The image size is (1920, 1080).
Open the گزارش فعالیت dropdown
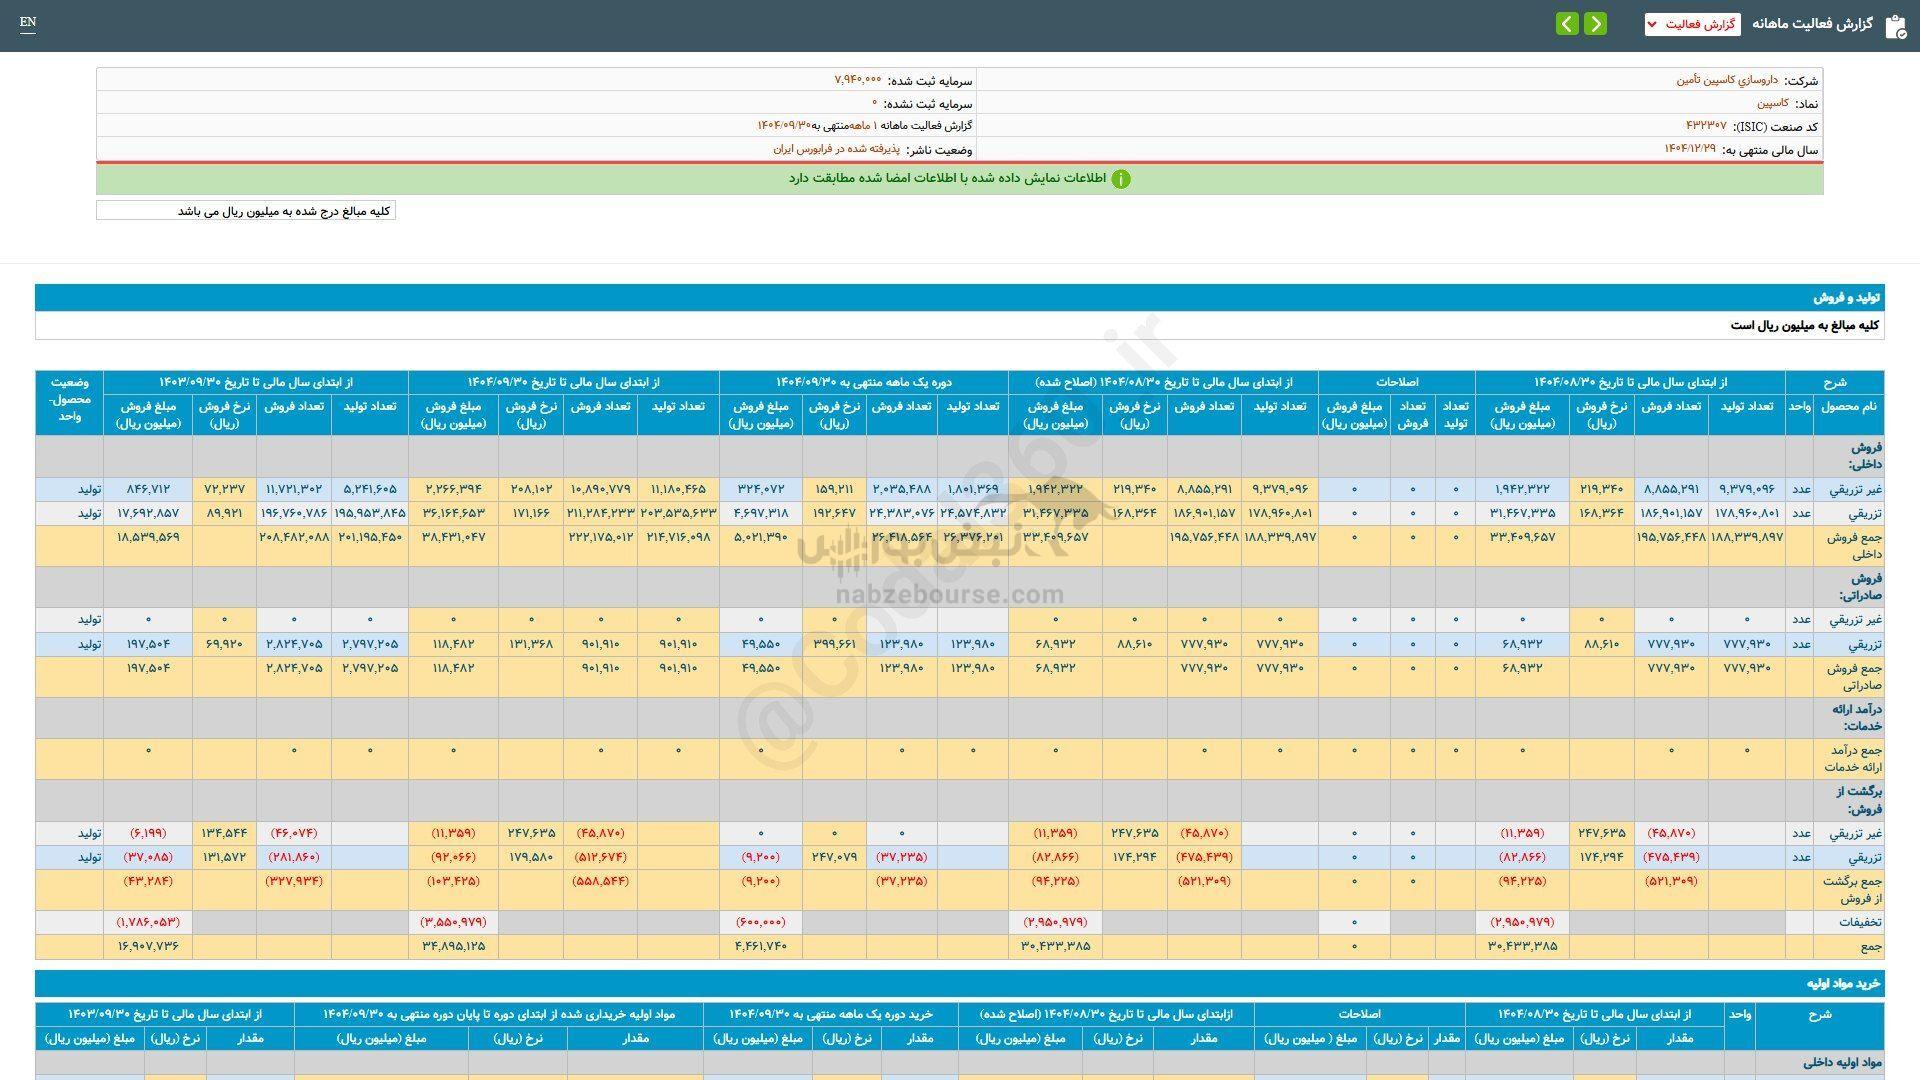click(1692, 24)
